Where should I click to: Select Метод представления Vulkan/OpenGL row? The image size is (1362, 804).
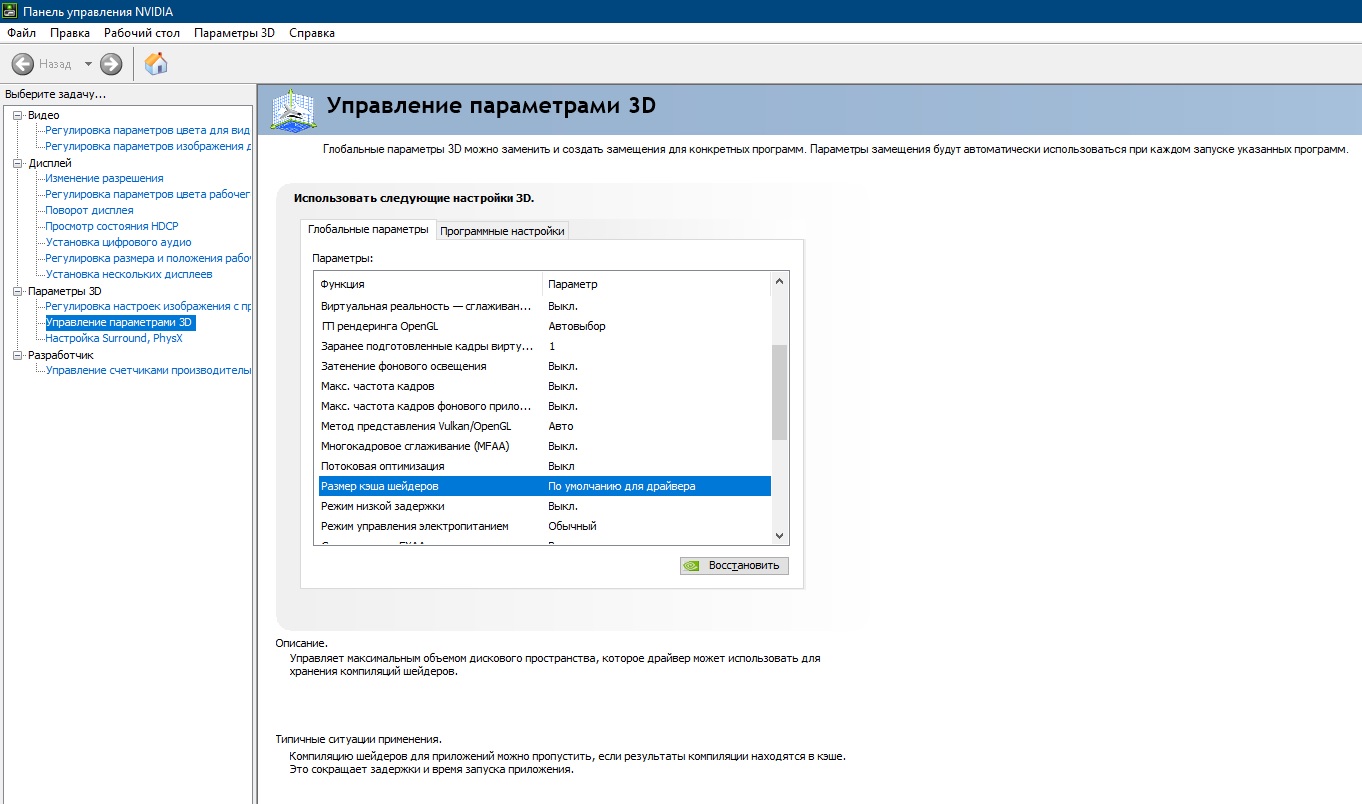click(x=545, y=426)
